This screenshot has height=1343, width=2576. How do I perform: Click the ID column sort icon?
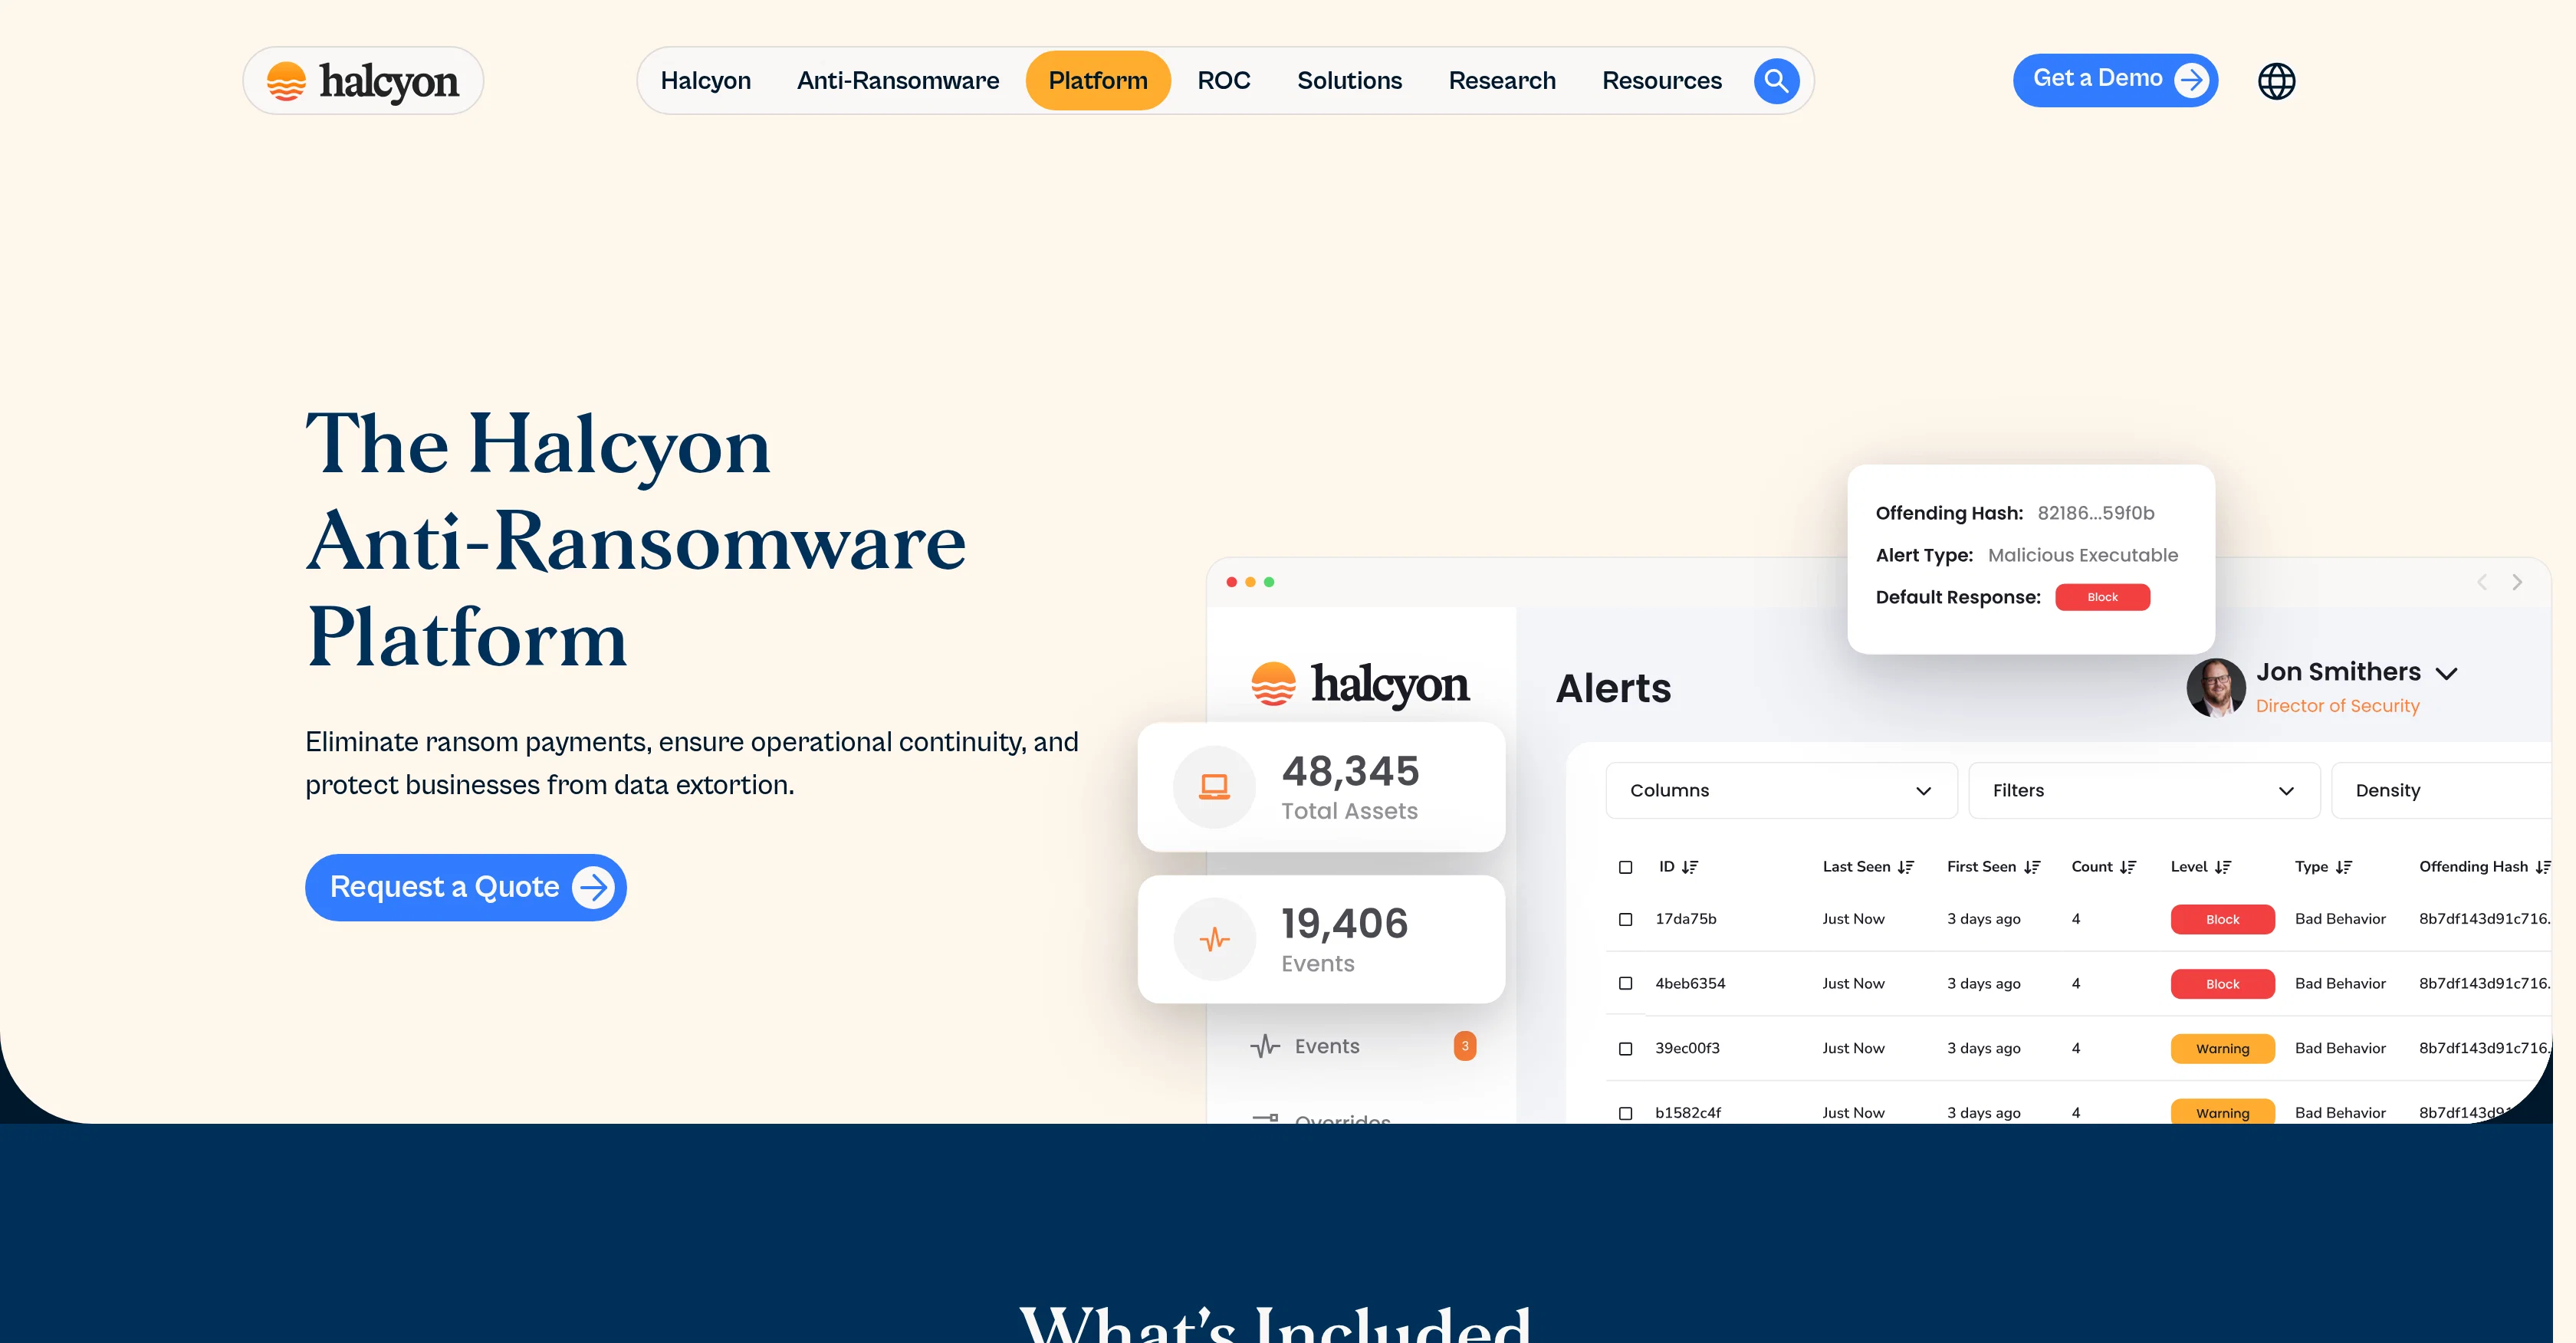pos(1690,867)
